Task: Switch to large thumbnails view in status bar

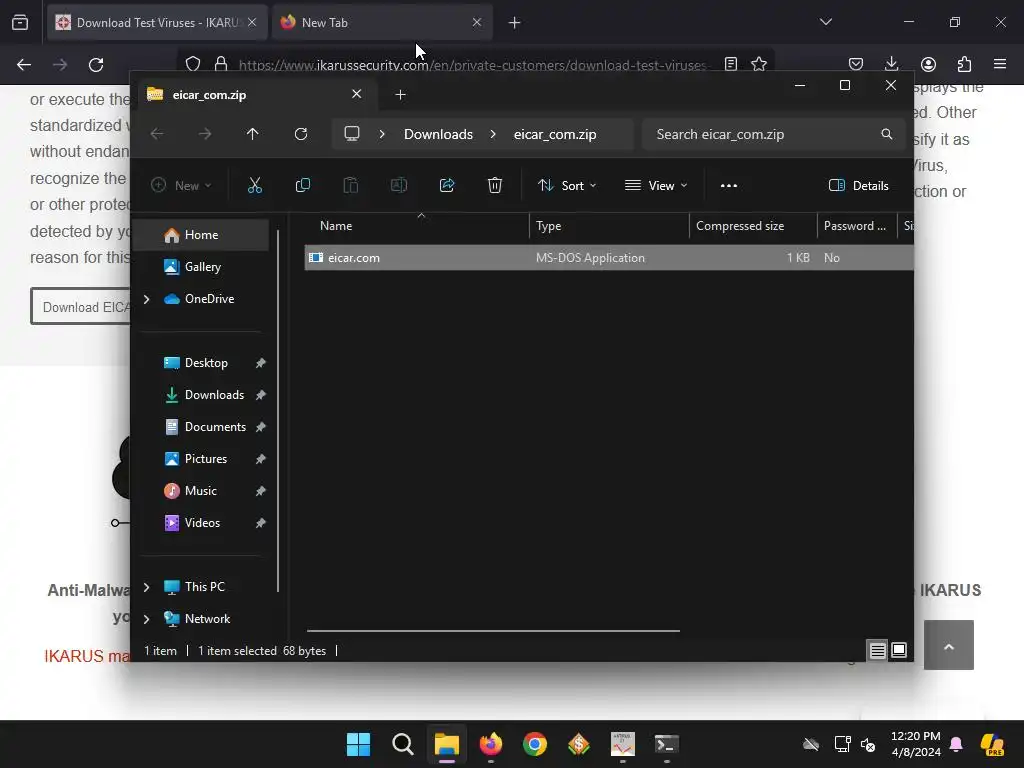Action: pos(899,650)
